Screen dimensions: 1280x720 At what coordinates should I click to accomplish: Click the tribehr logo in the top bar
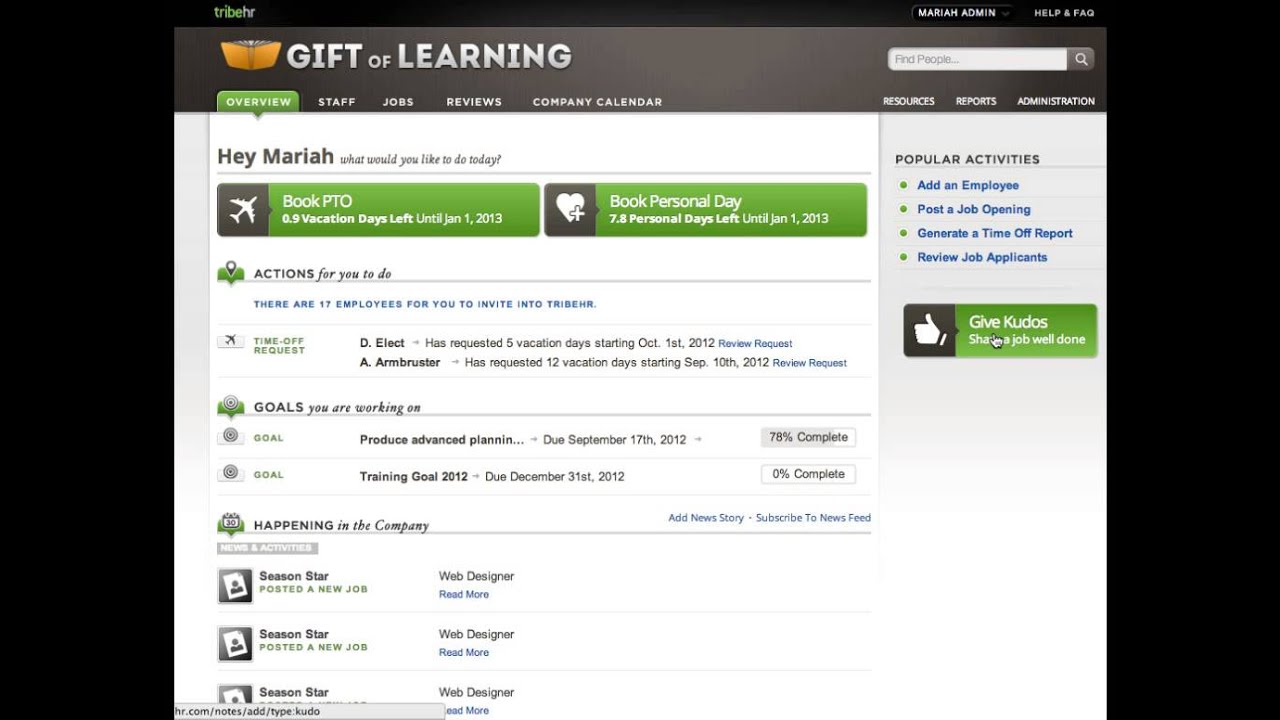[x=235, y=12]
